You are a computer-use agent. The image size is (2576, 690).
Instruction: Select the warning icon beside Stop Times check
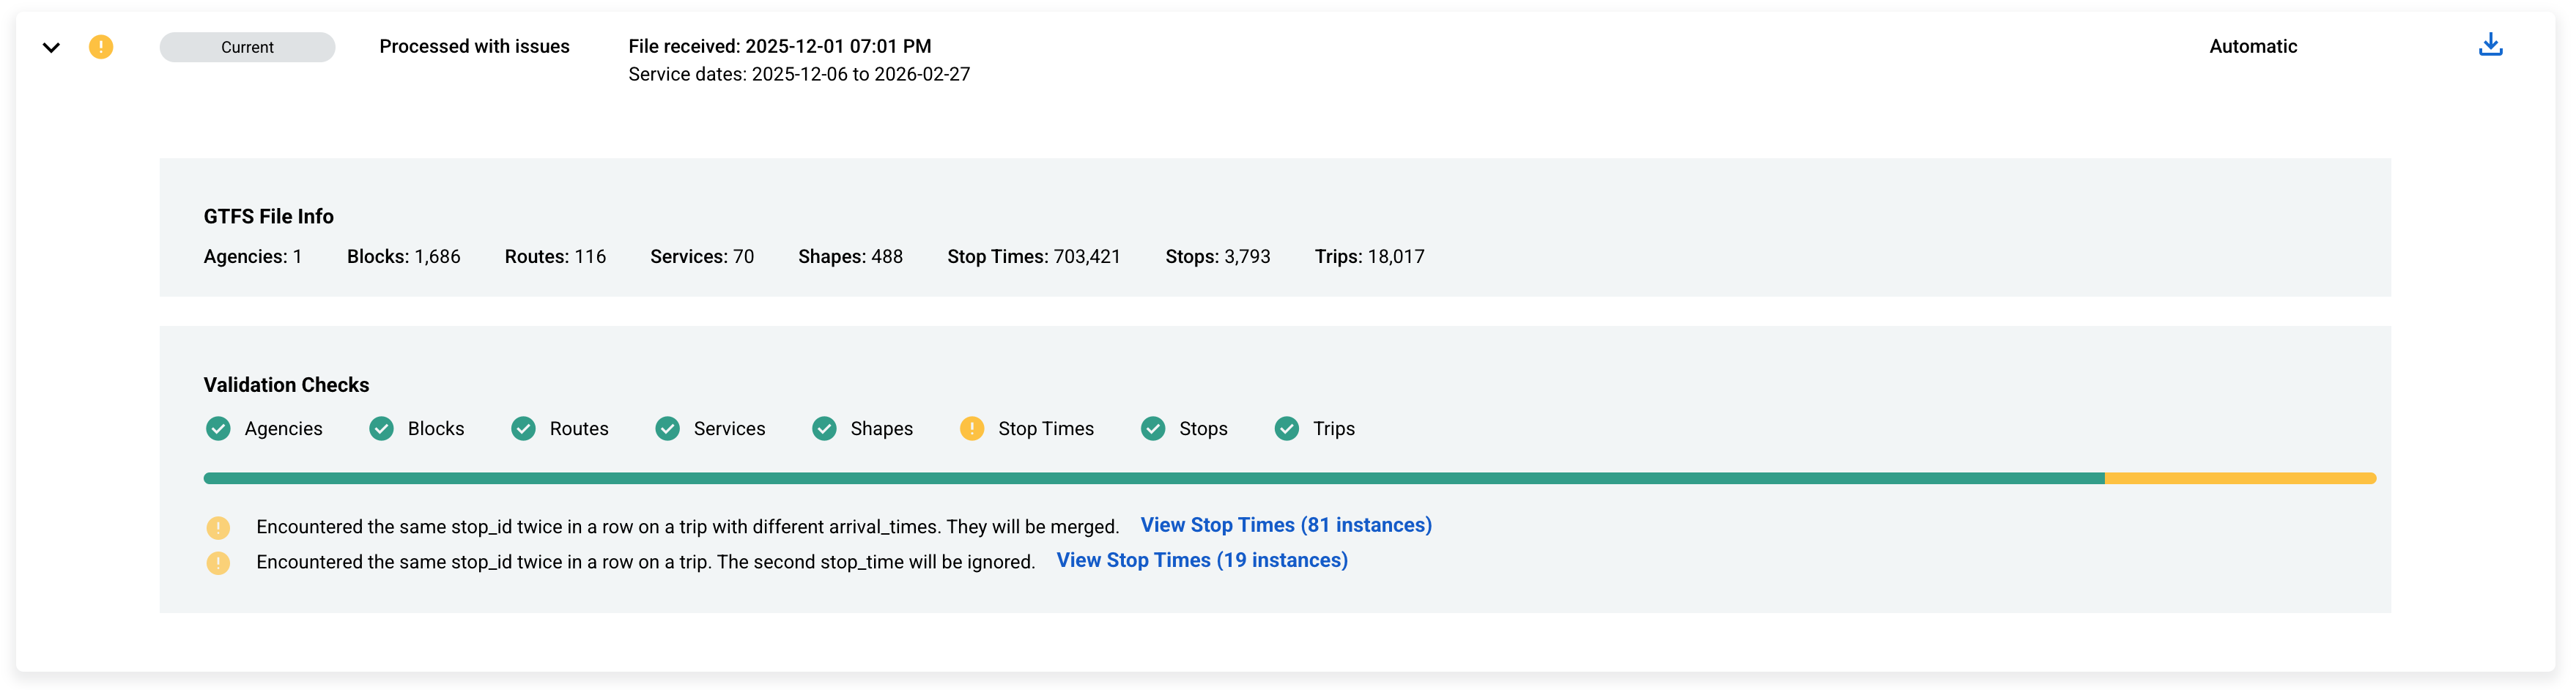pyautogui.click(x=972, y=428)
